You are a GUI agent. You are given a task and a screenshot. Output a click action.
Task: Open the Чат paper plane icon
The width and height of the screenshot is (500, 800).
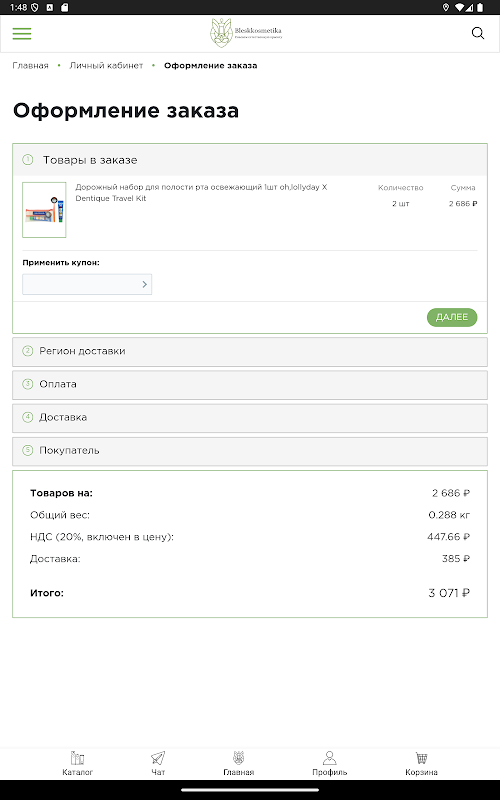(x=158, y=758)
